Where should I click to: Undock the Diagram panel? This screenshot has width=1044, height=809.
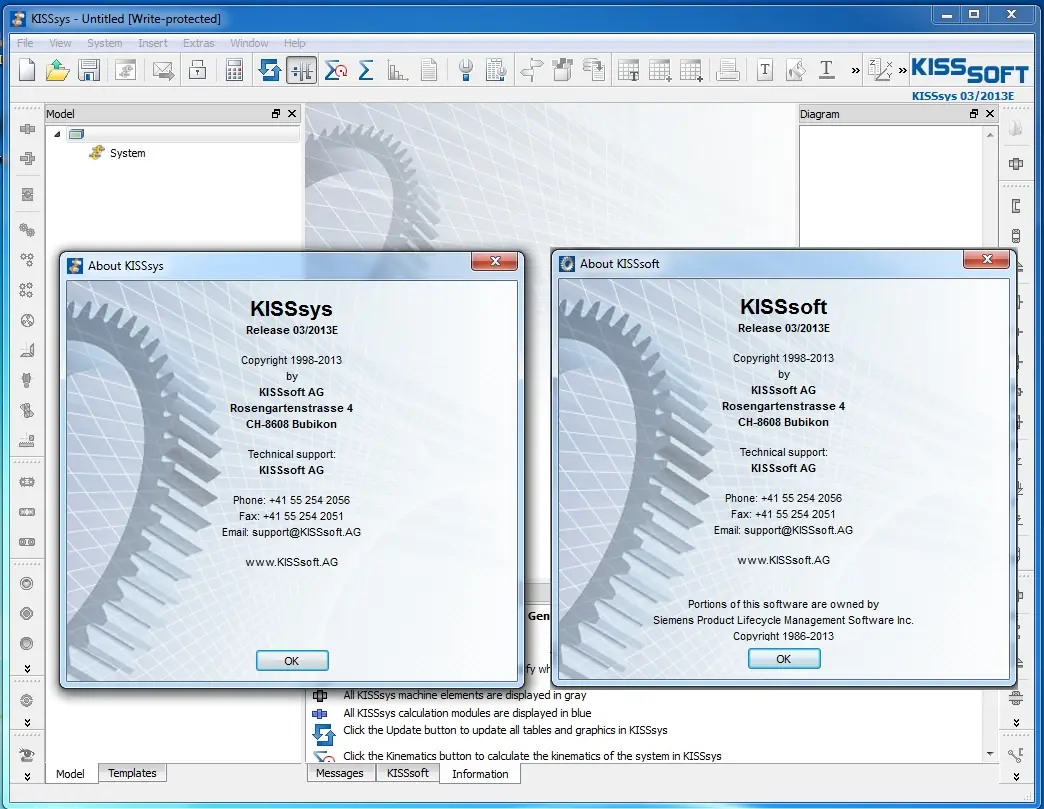pyautogui.click(x=974, y=114)
